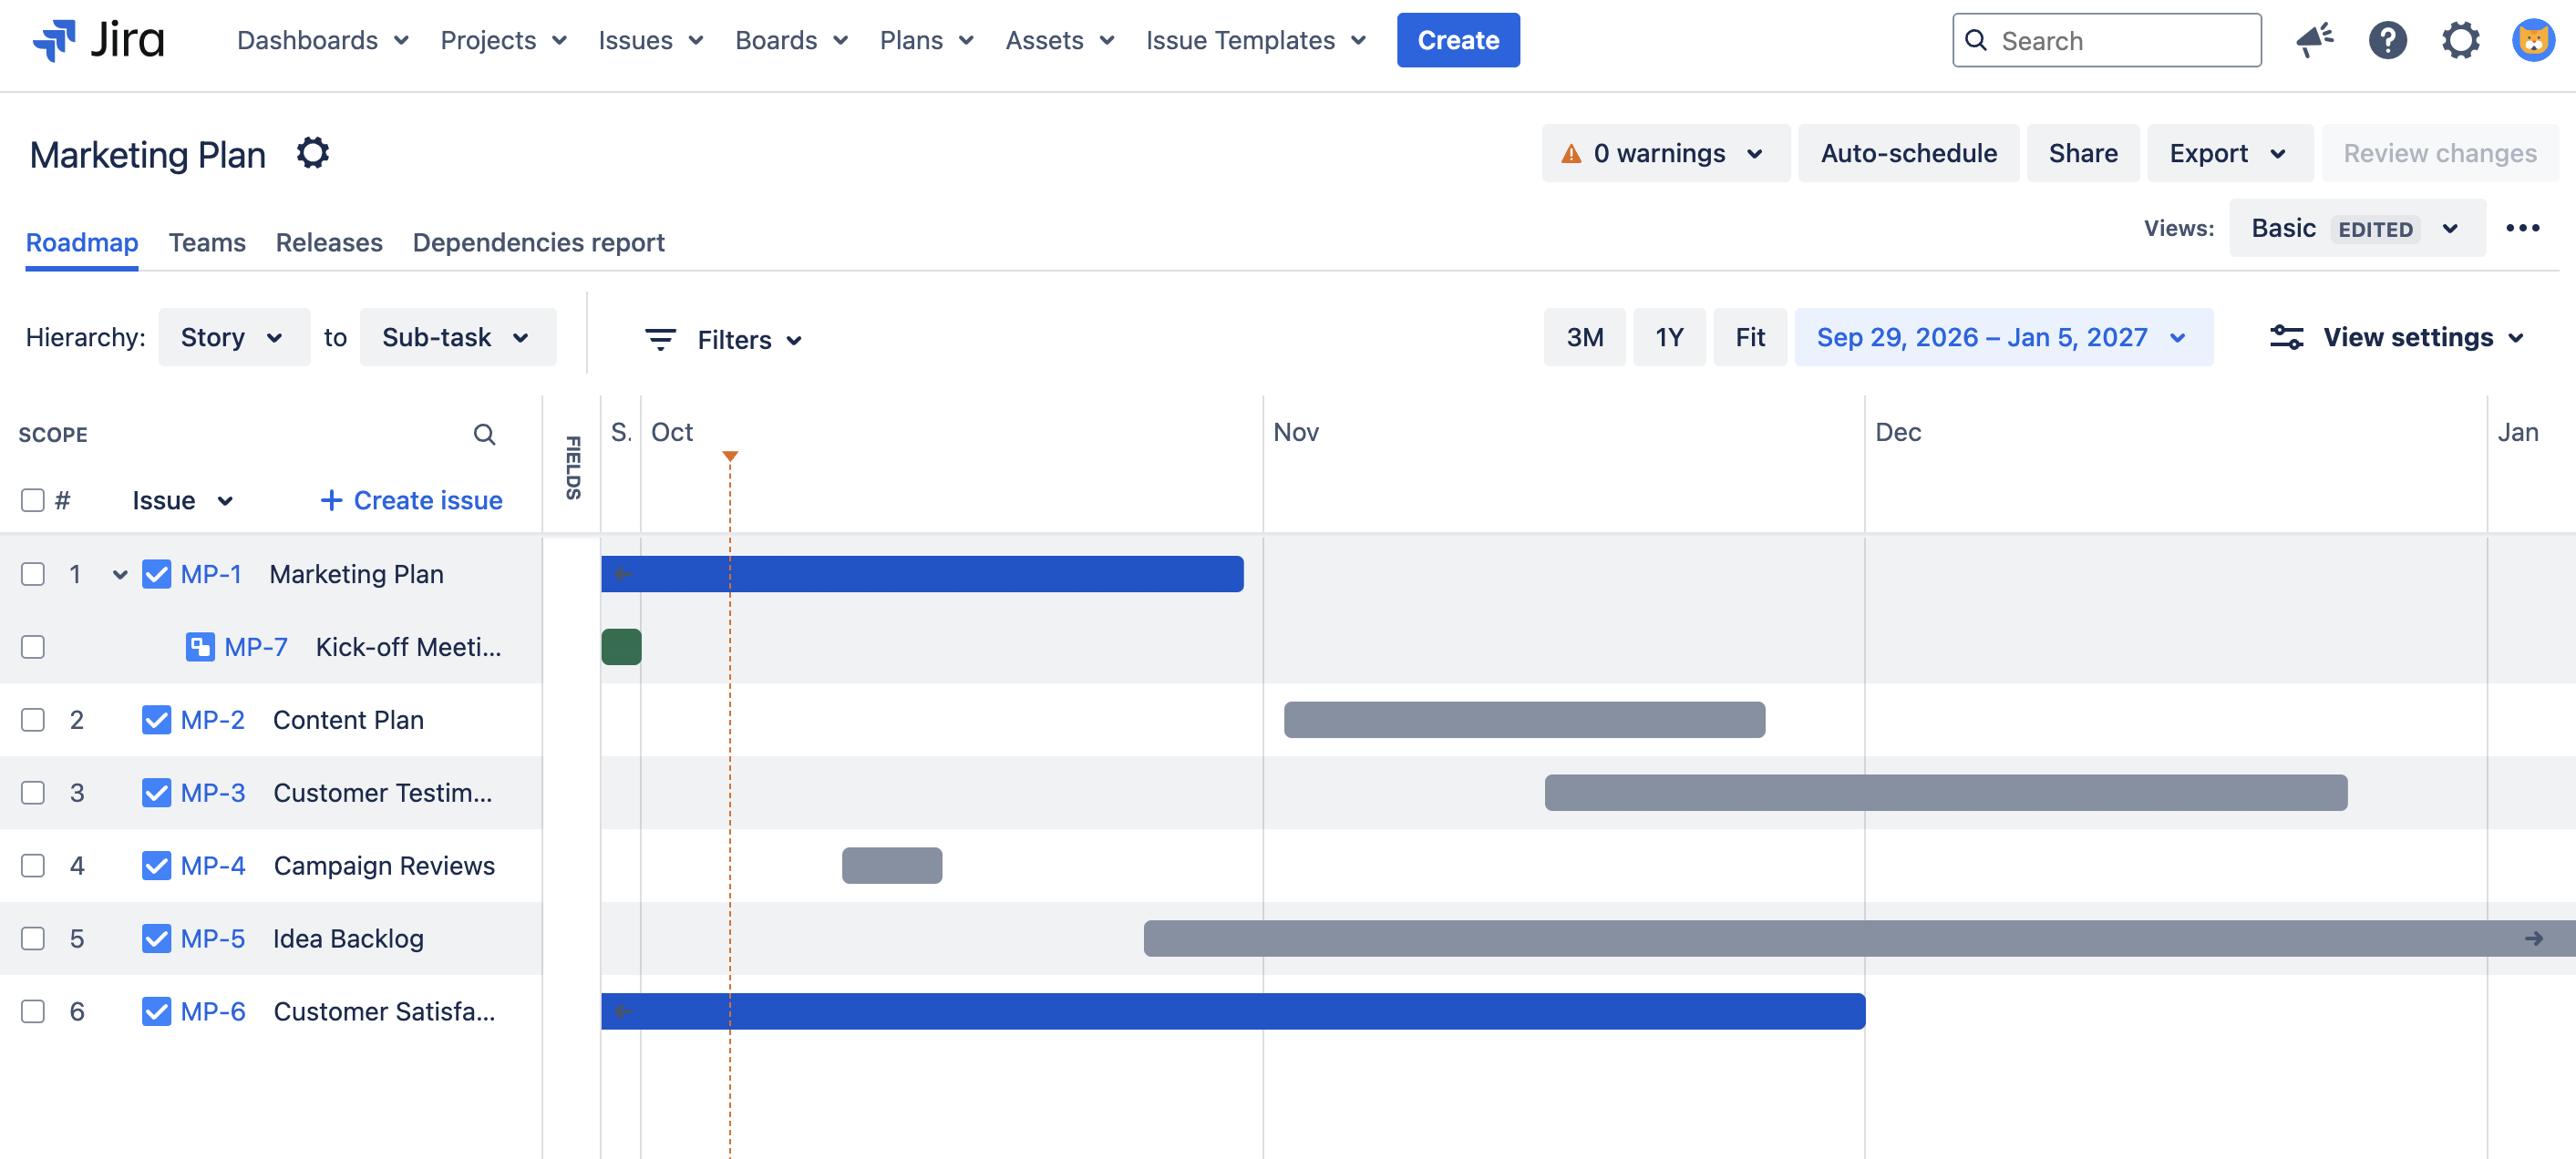Expand the Export dropdown
The width and height of the screenshot is (2576, 1159).
tap(2229, 153)
